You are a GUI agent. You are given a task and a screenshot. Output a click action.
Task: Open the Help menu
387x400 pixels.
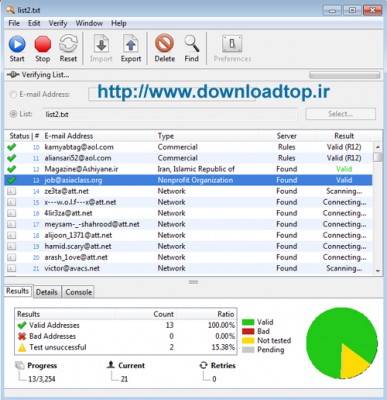[119, 23]
